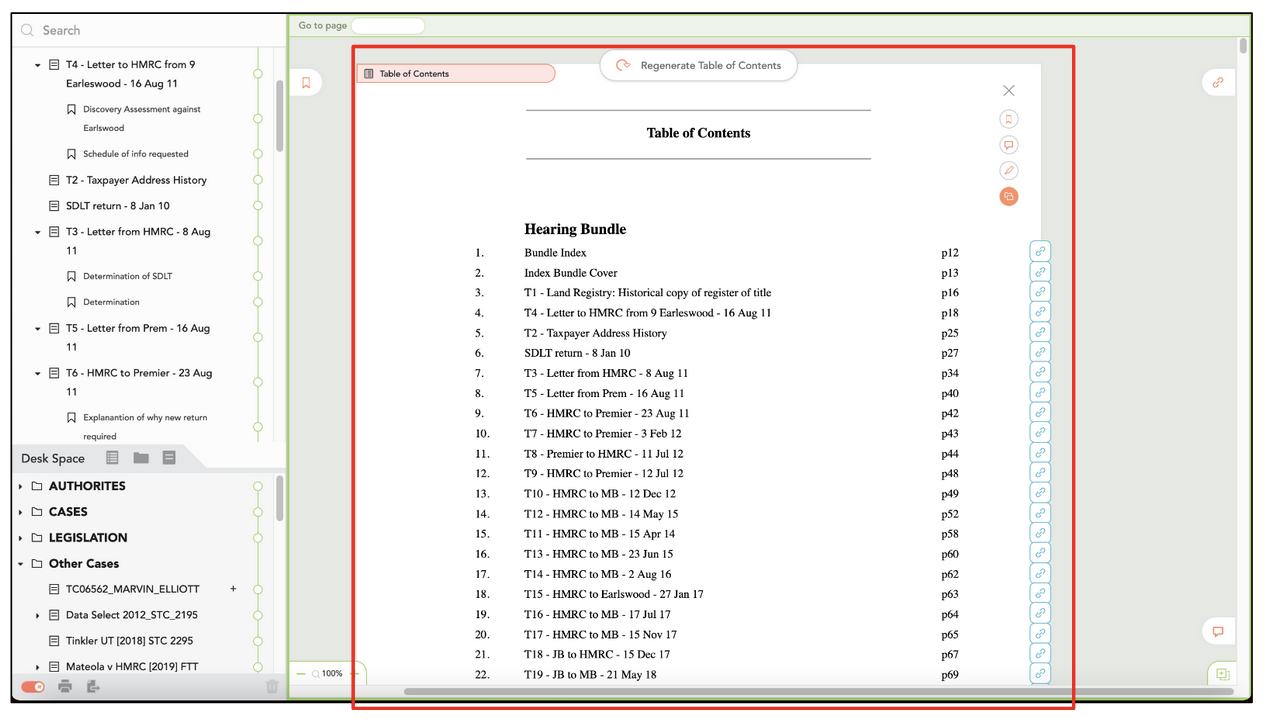Click the round bookmark icon on the page
Screen dimensions: 1270x724
(x=1008, y=119)
